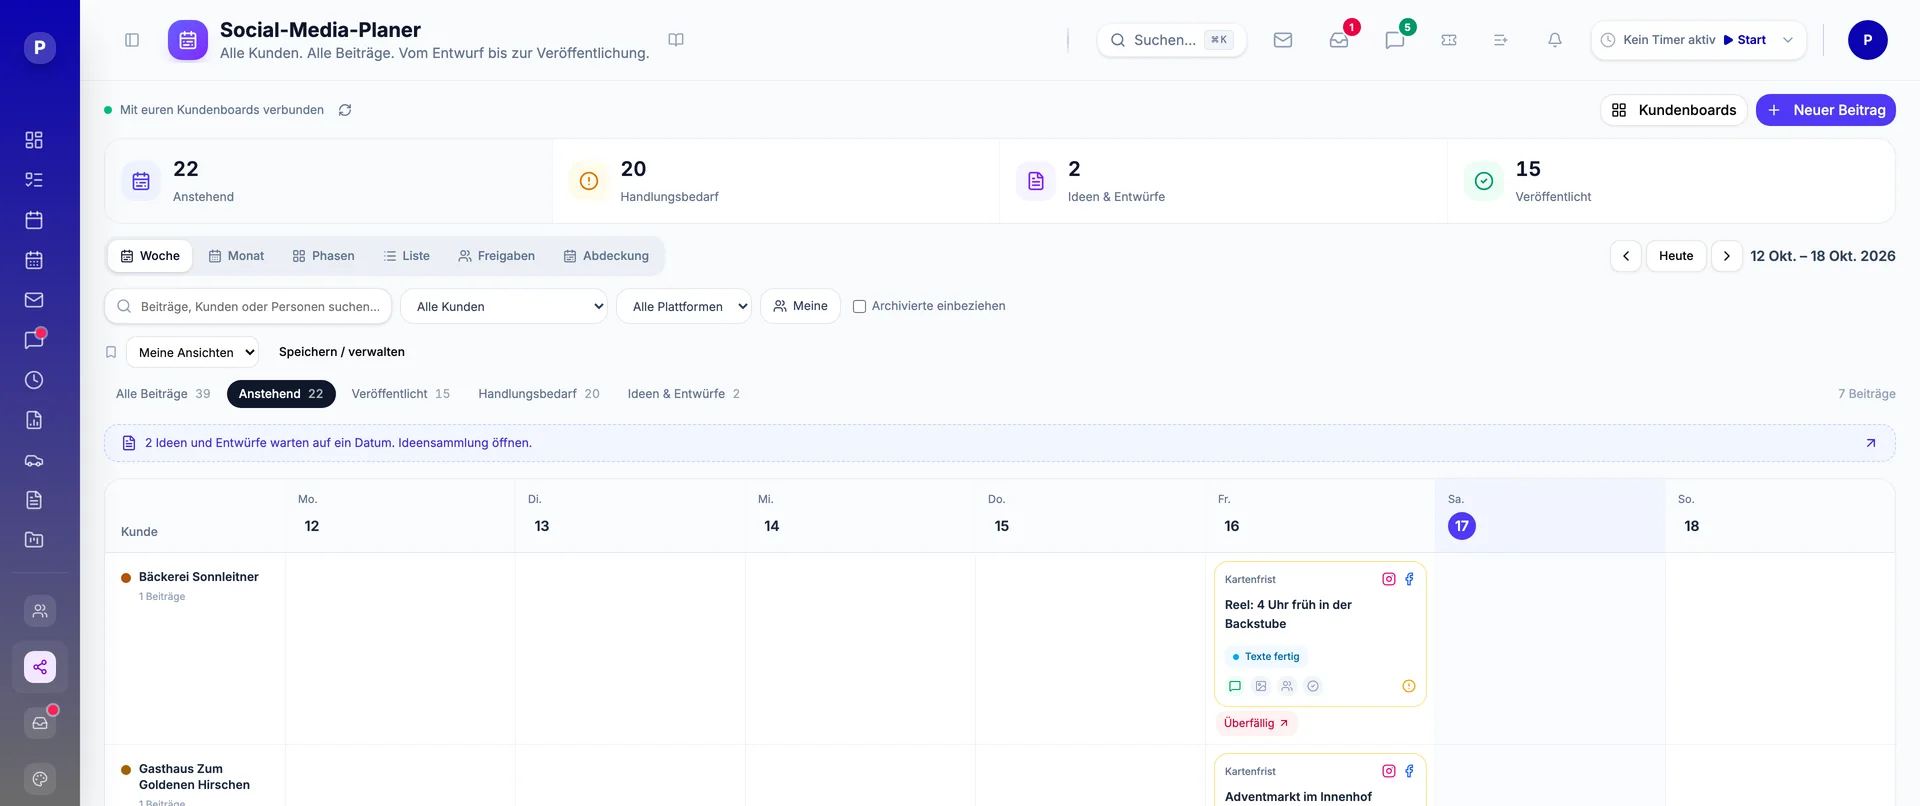The width and height of the screenshot is (1920, 806).
Task: Click the posts search input field
Action: click(248, 306)
